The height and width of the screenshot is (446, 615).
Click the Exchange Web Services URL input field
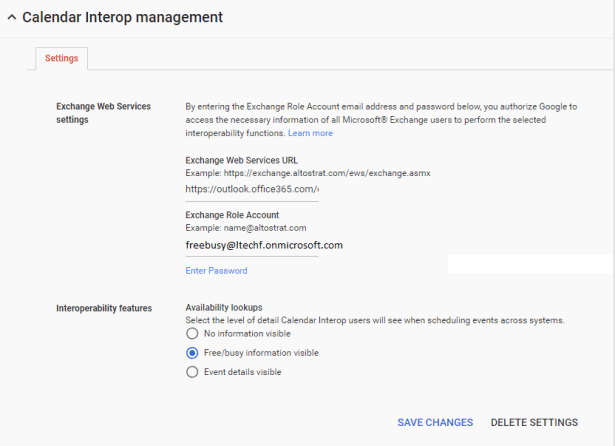pos(252,189)
